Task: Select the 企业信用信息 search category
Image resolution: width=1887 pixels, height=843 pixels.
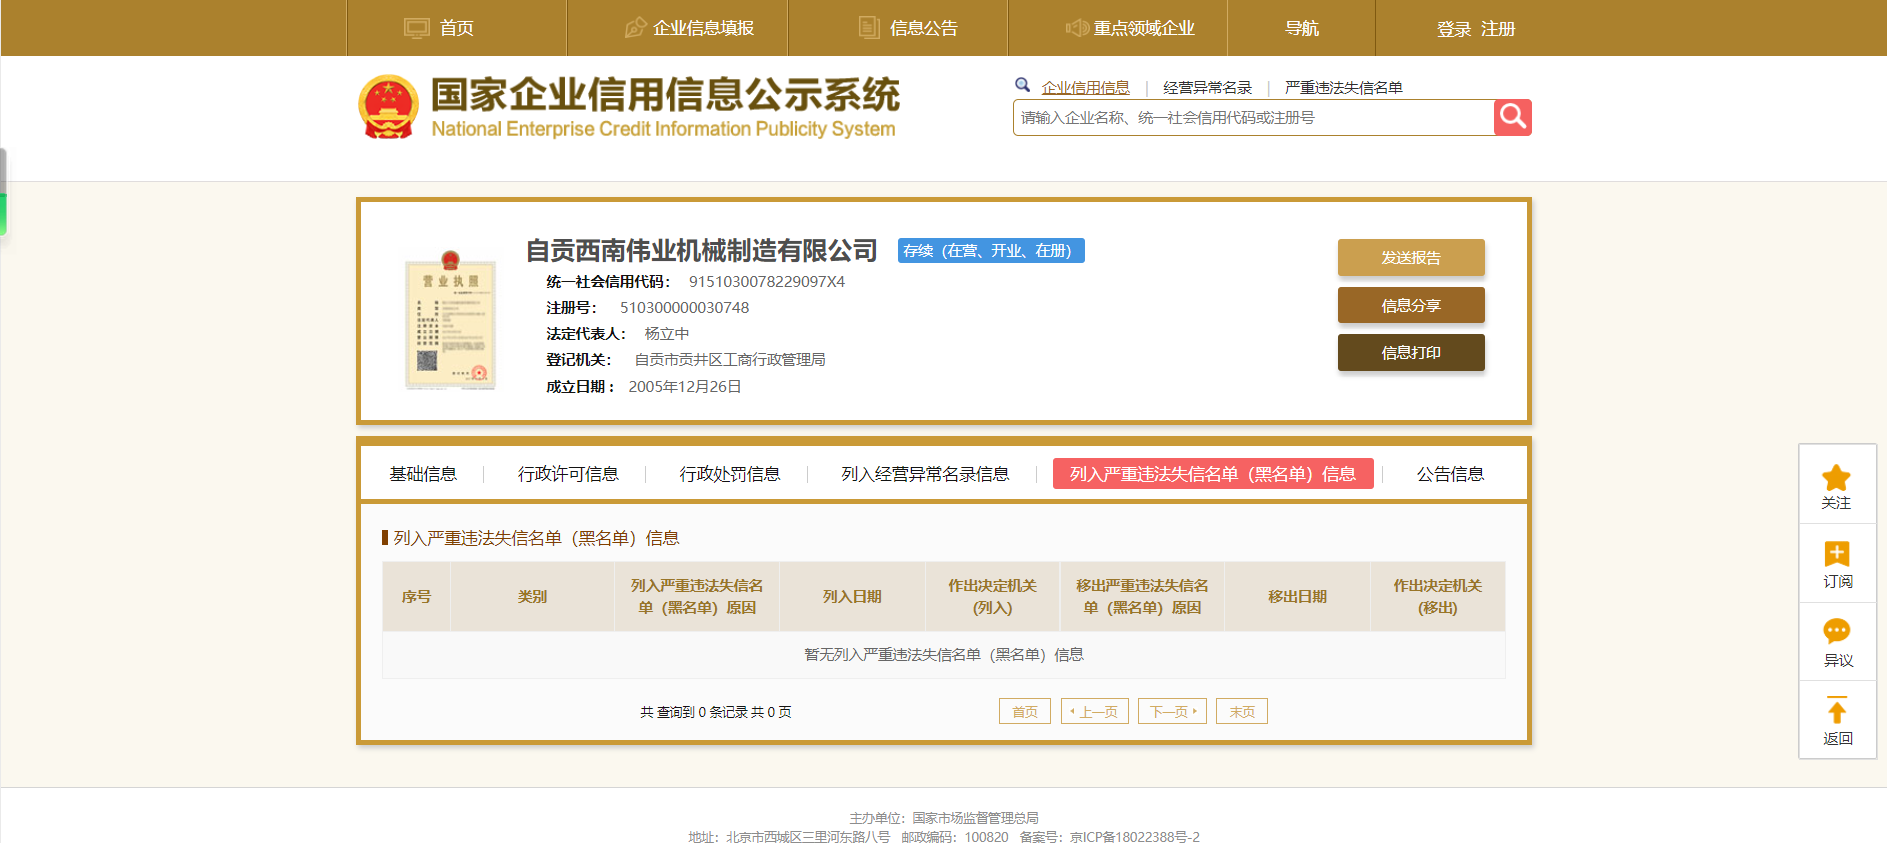Action: point(1085,87)
